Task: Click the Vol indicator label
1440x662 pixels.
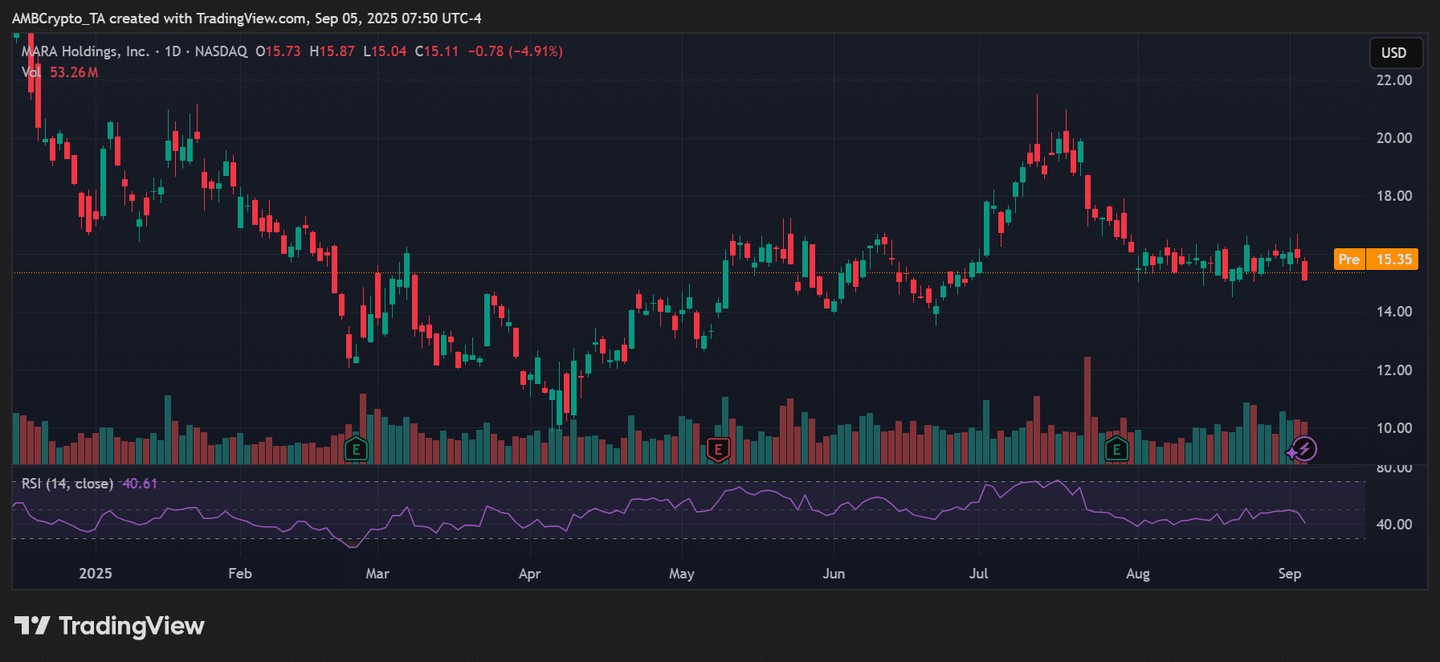Action: 31,72
